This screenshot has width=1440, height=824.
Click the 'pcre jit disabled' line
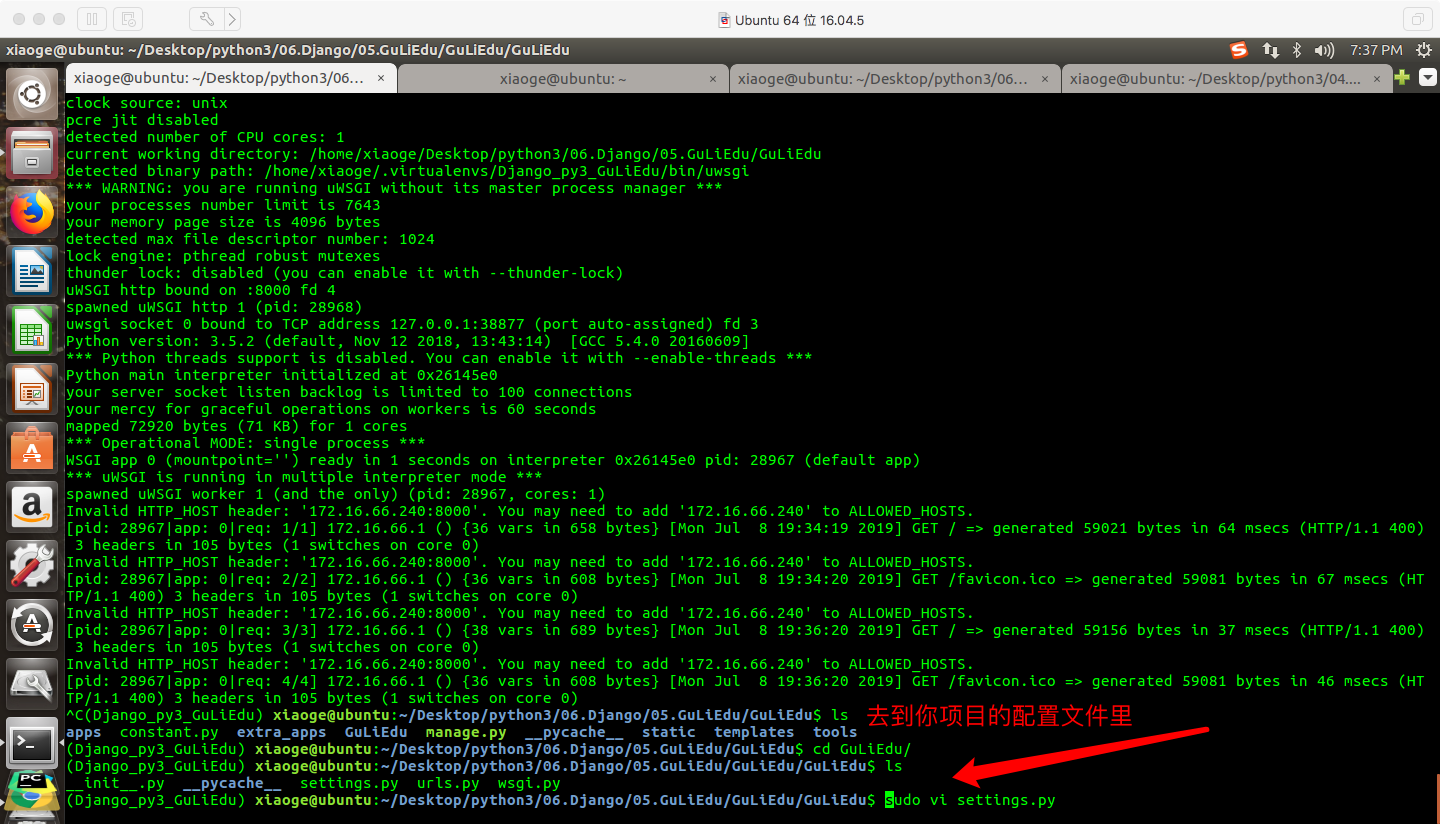[x=142, y=120]
